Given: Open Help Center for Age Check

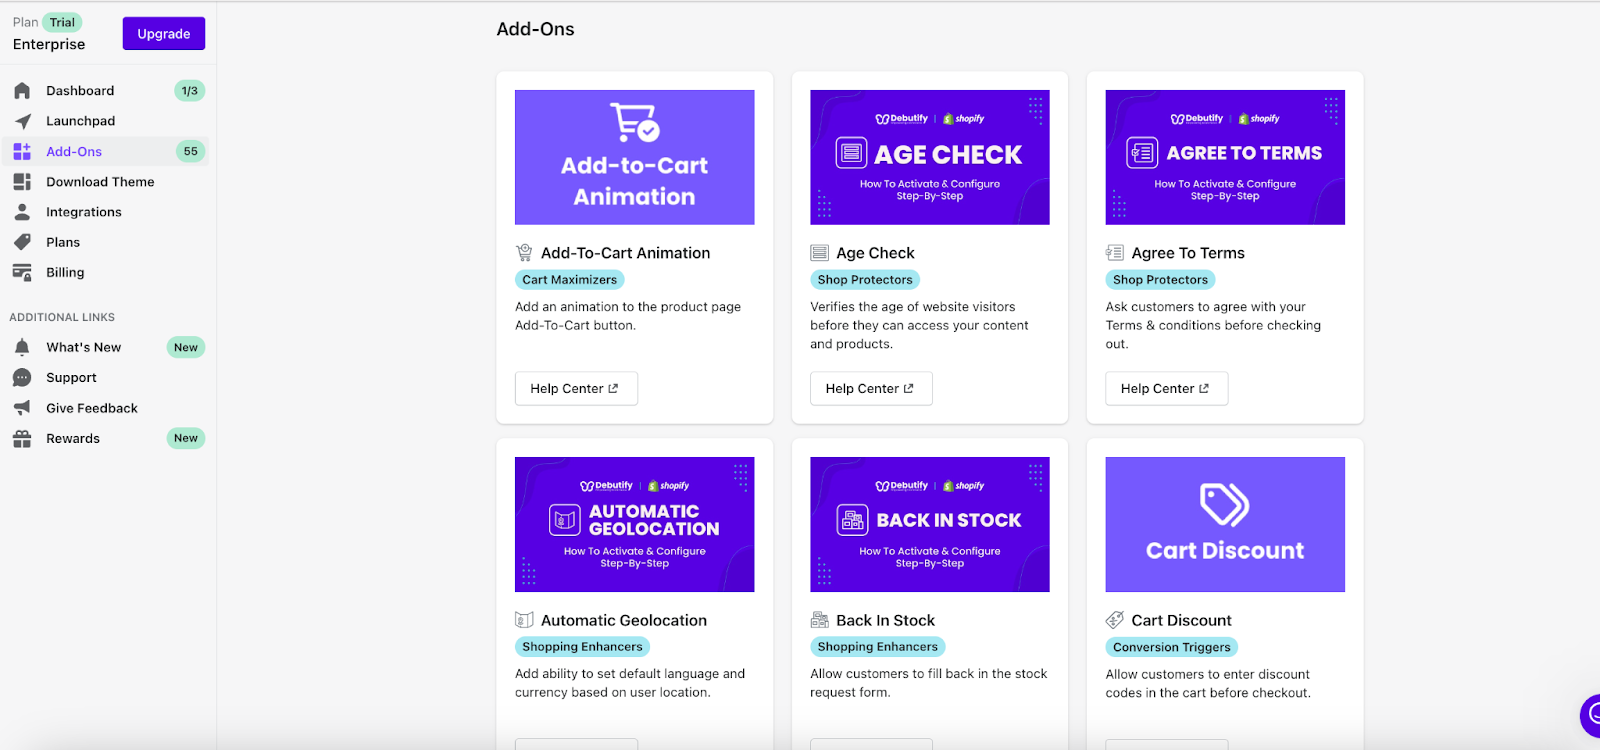Looking at the screenshot, I should 871,389.
